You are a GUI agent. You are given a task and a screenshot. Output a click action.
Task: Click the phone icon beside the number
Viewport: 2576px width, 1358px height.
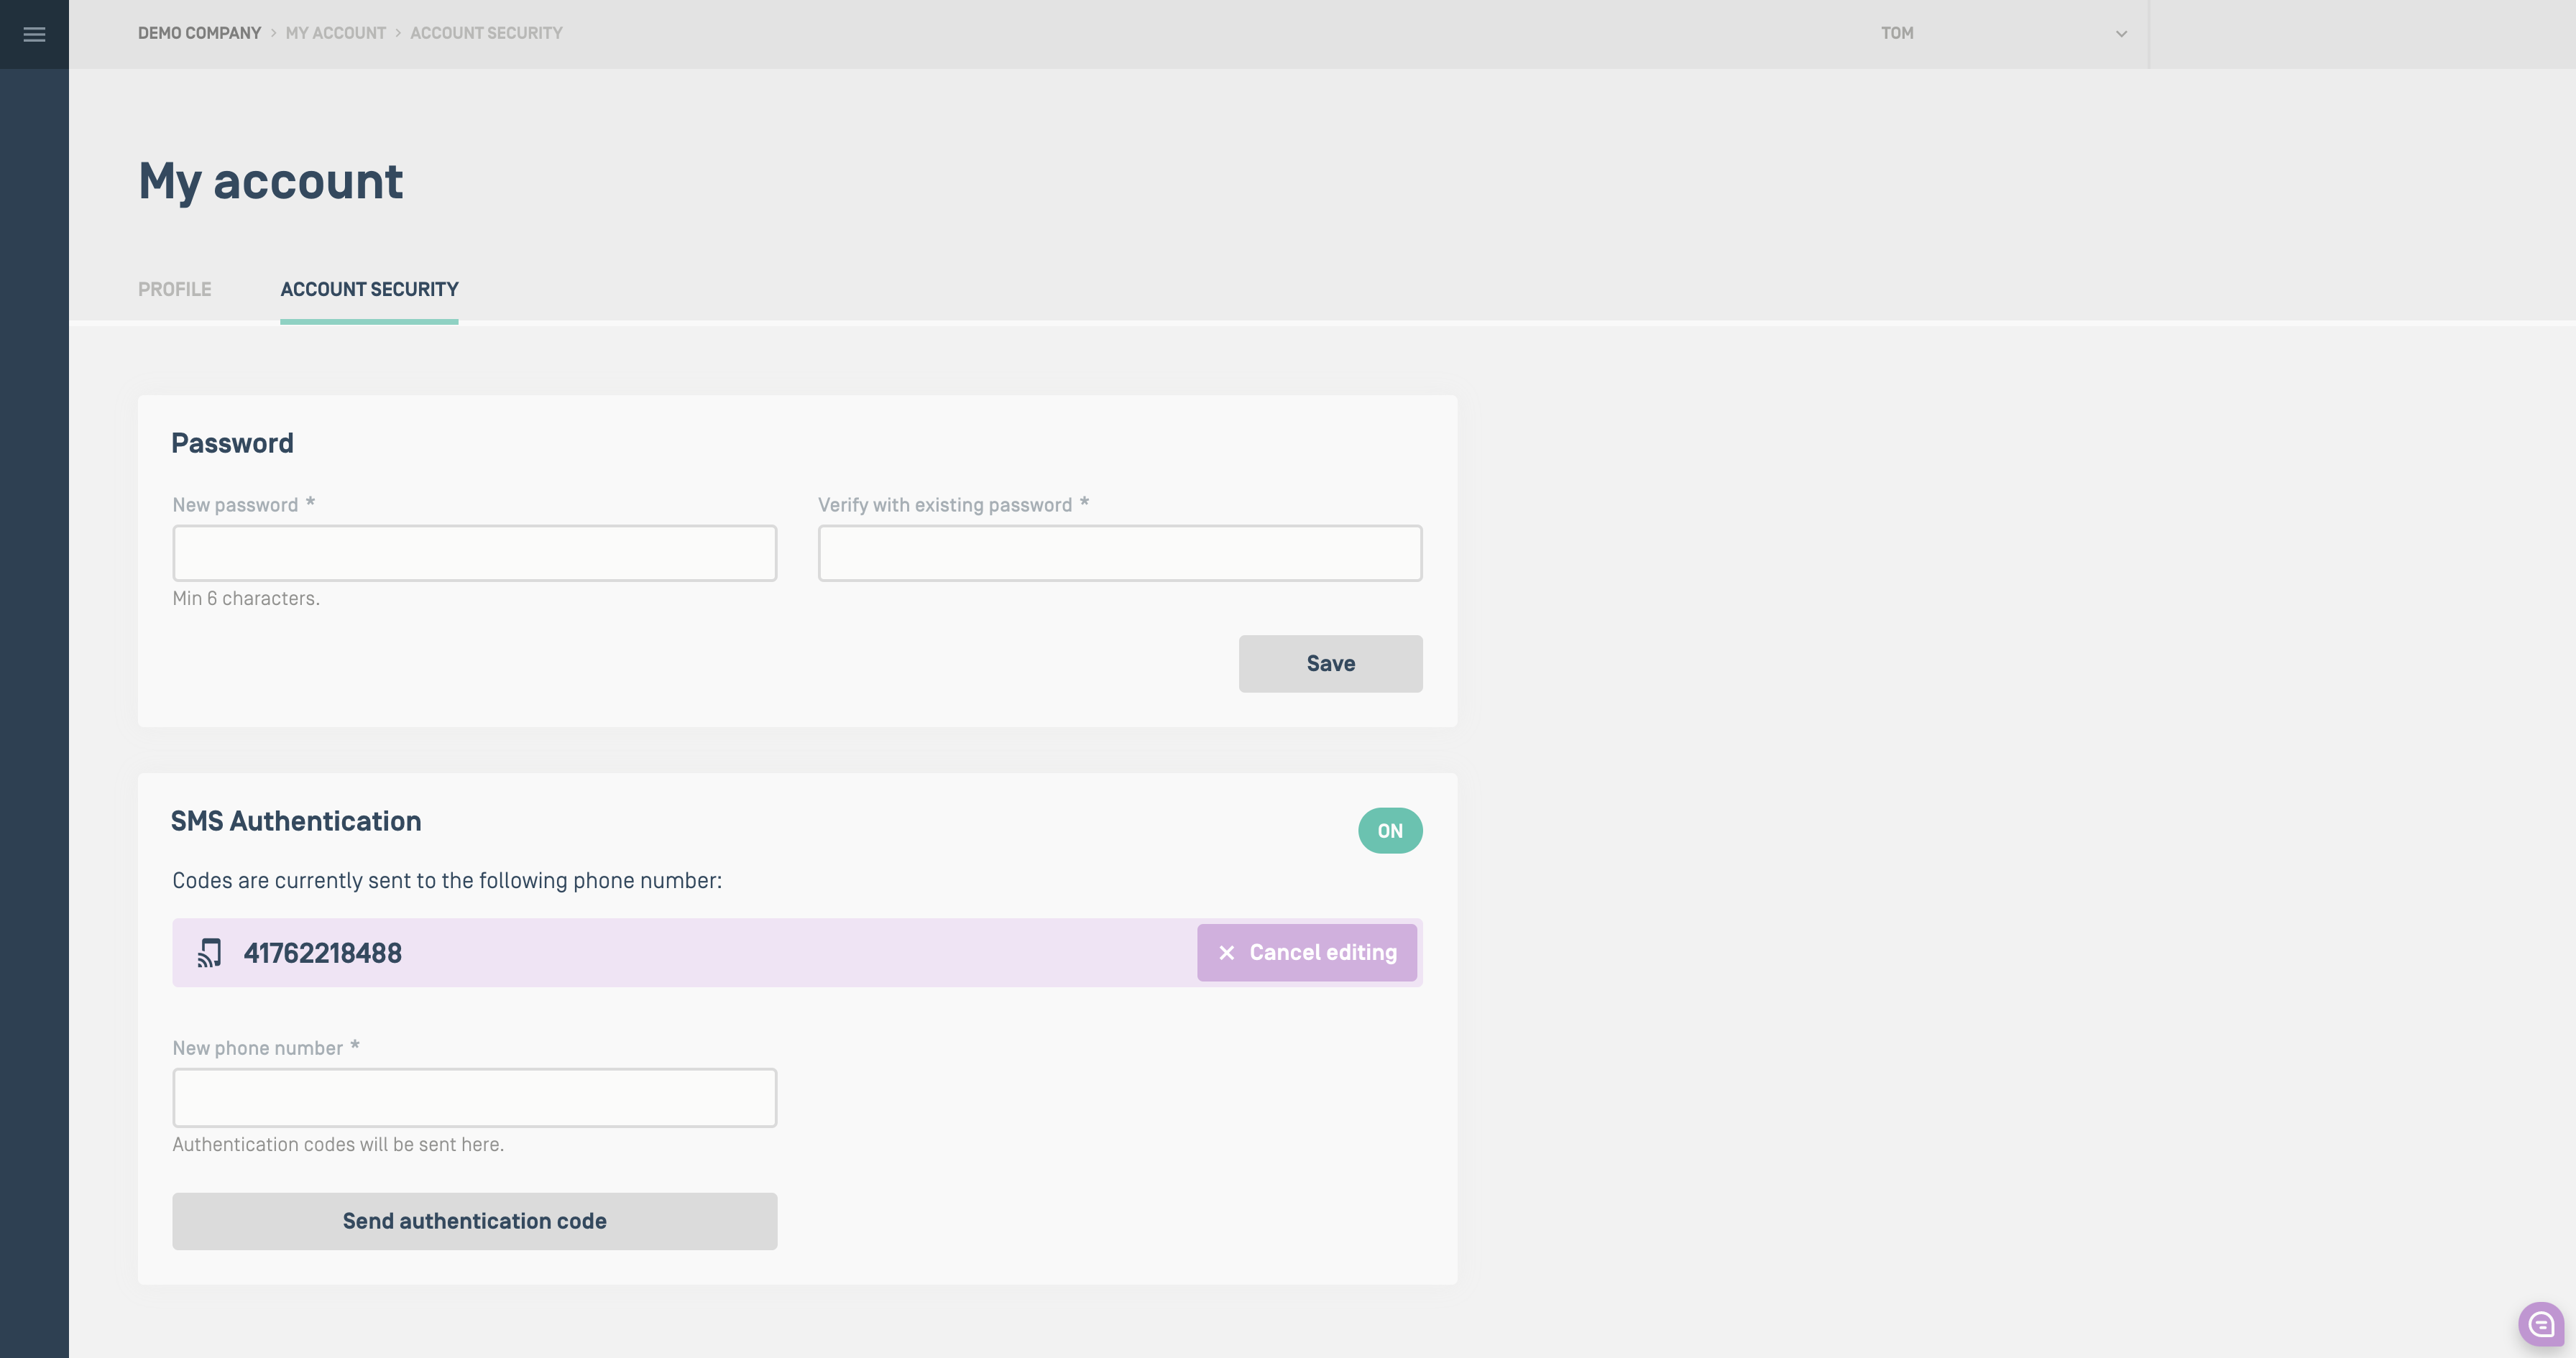[x=209, y=953]
